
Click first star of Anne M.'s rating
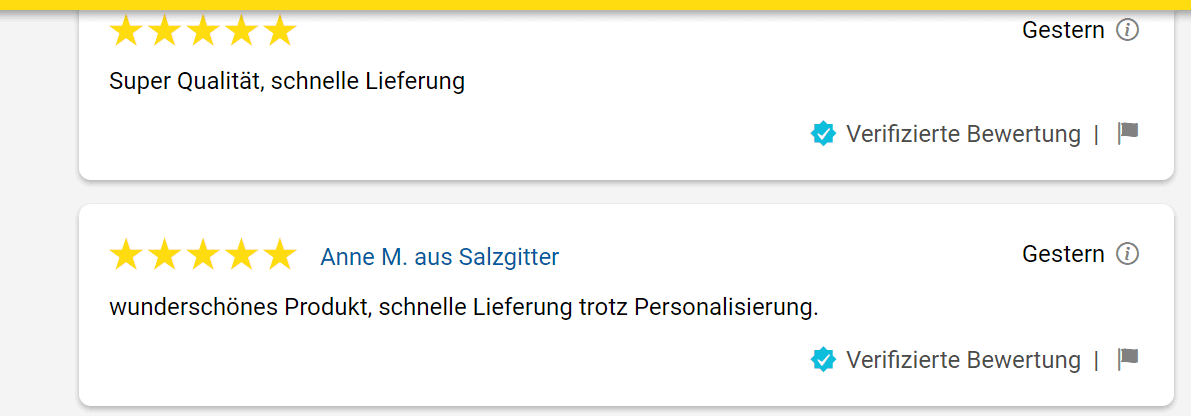click(126, 254)
